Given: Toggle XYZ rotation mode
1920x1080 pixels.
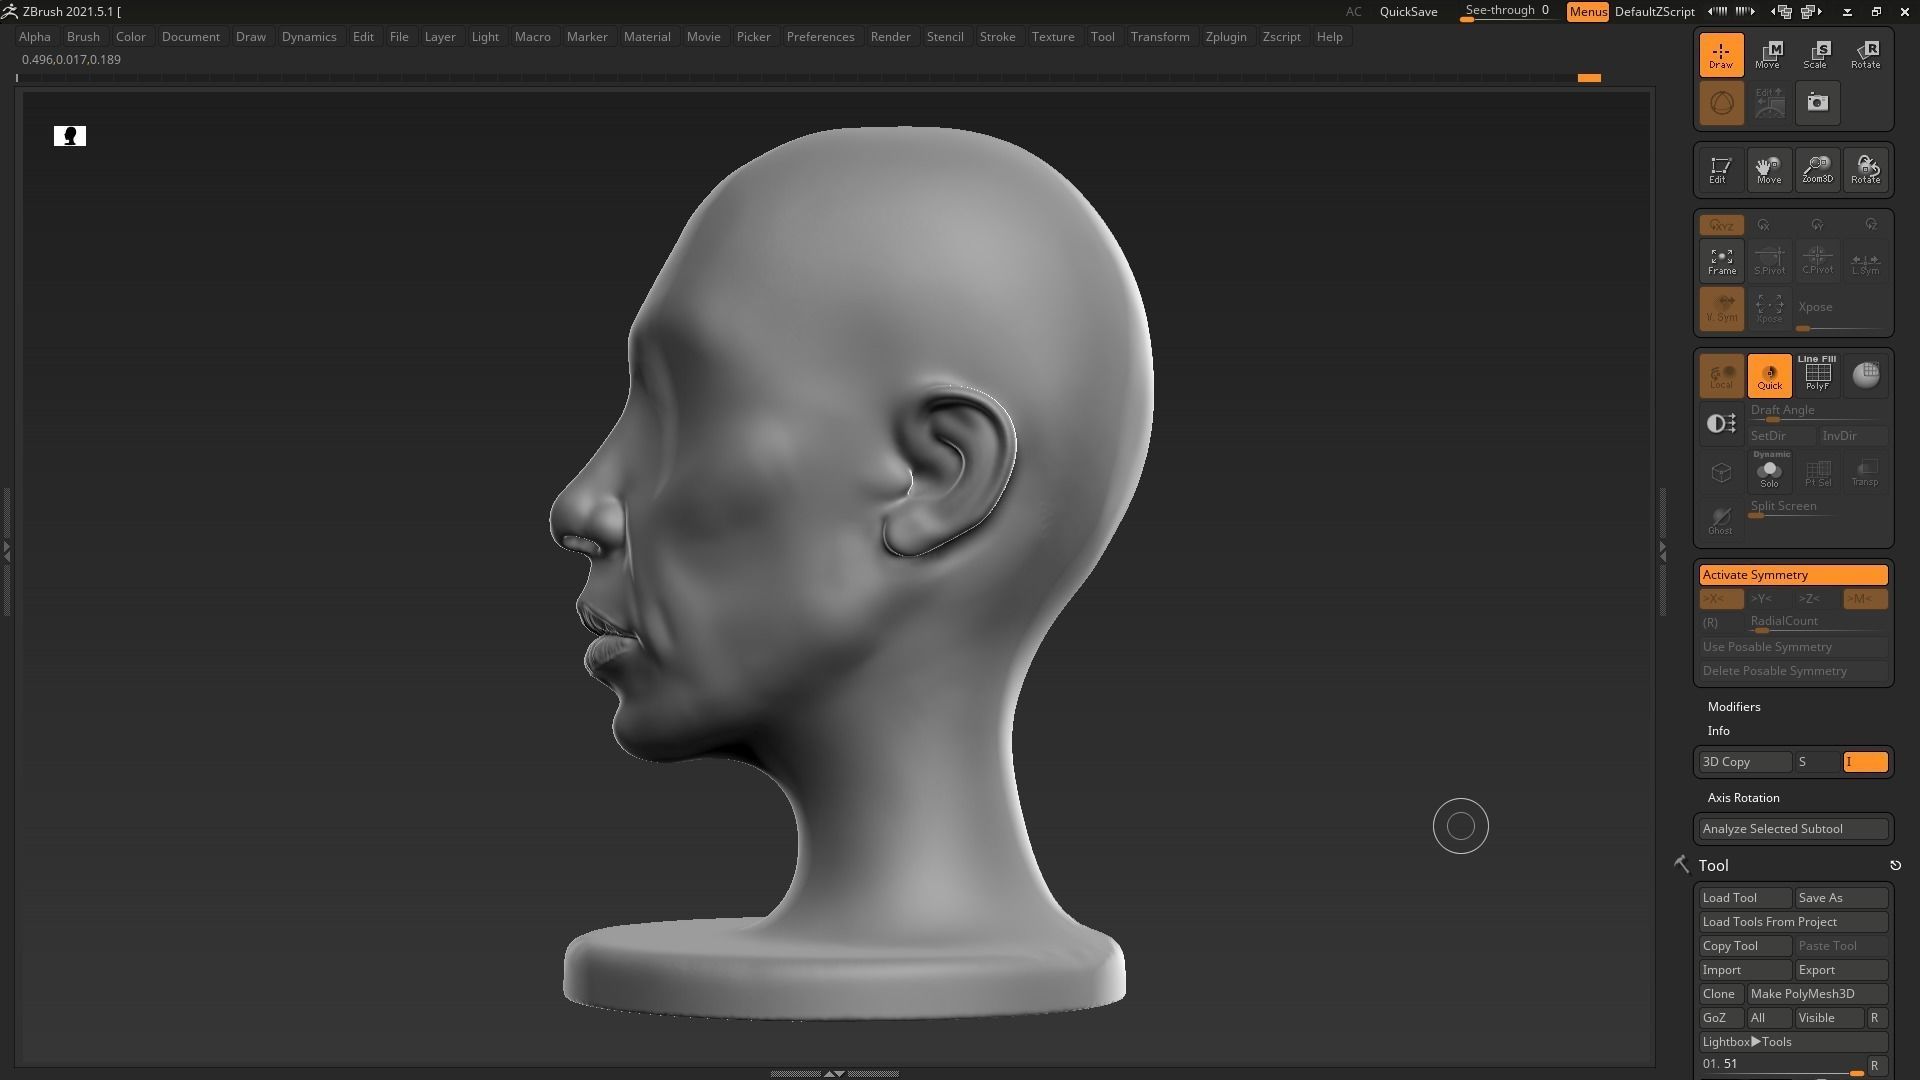Looking at the screenshot, I should (x=1721, y=225).
